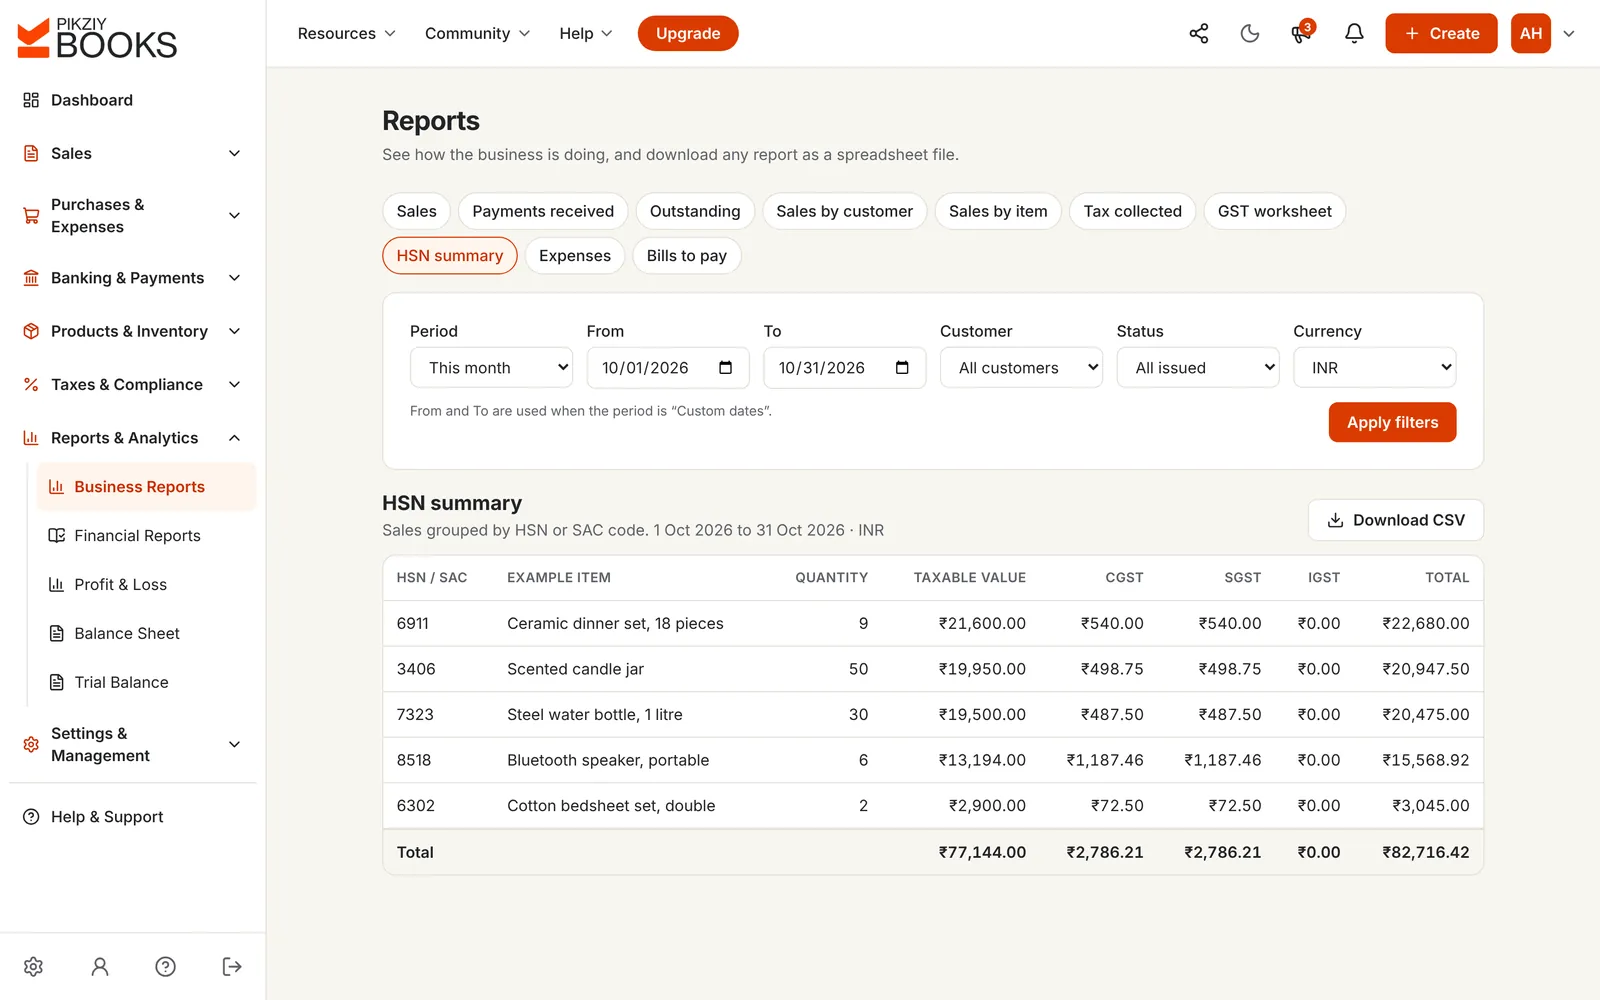This screenshot has height=1000, width=1600.
Task: Open the Resources menu
Action: [x=346, y=34]
